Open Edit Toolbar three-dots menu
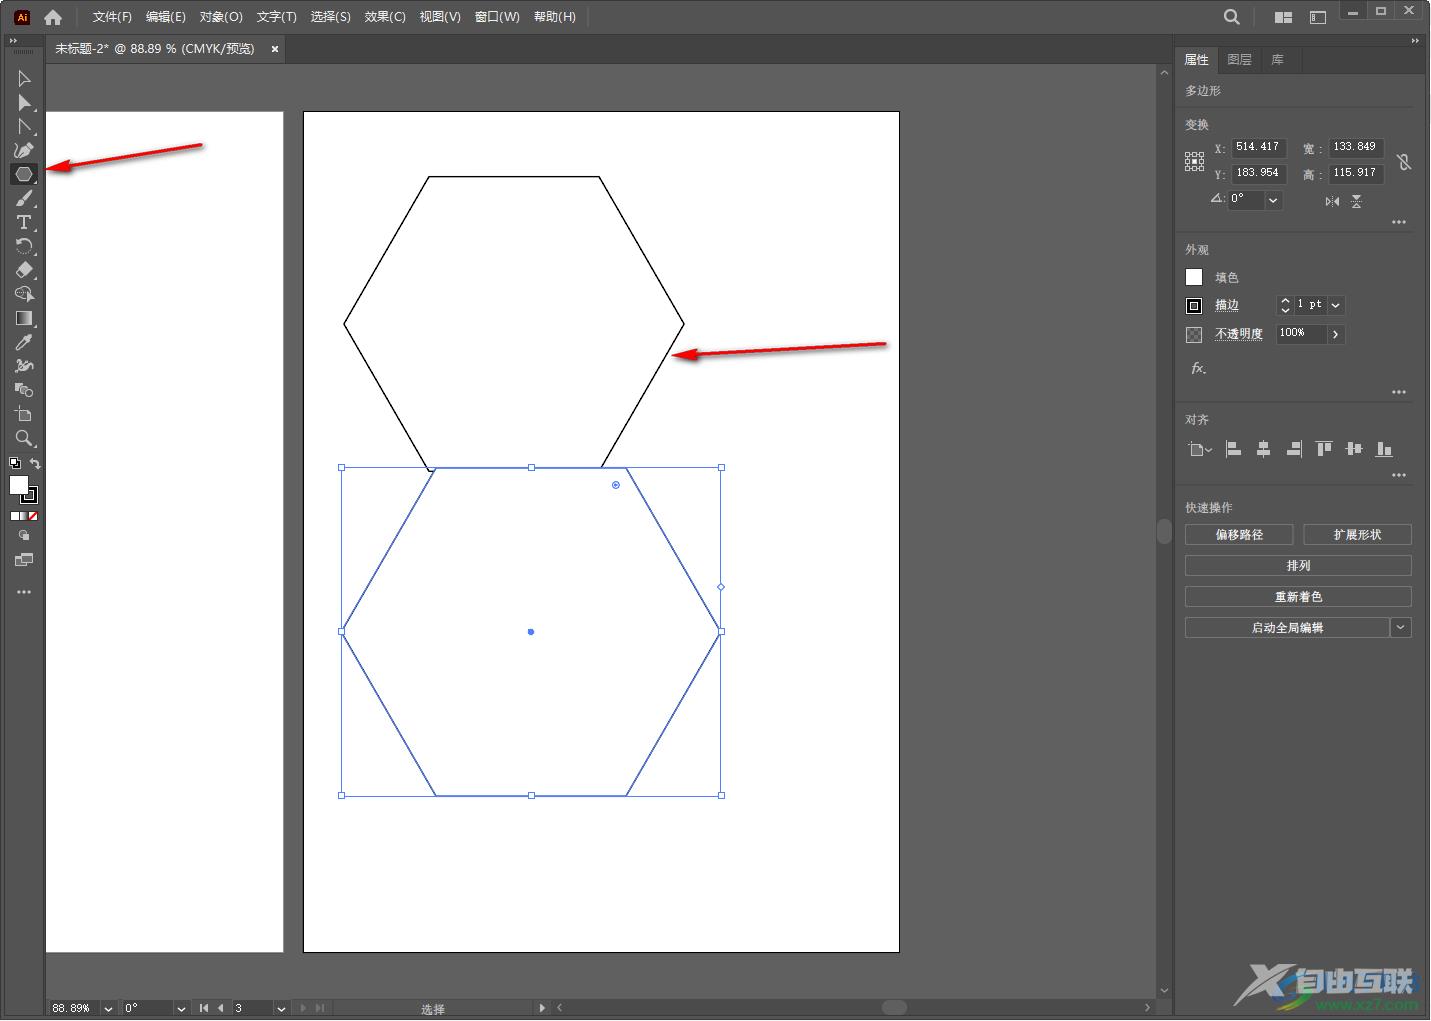The image size is (1431, 1021). (x=24, y=592)
